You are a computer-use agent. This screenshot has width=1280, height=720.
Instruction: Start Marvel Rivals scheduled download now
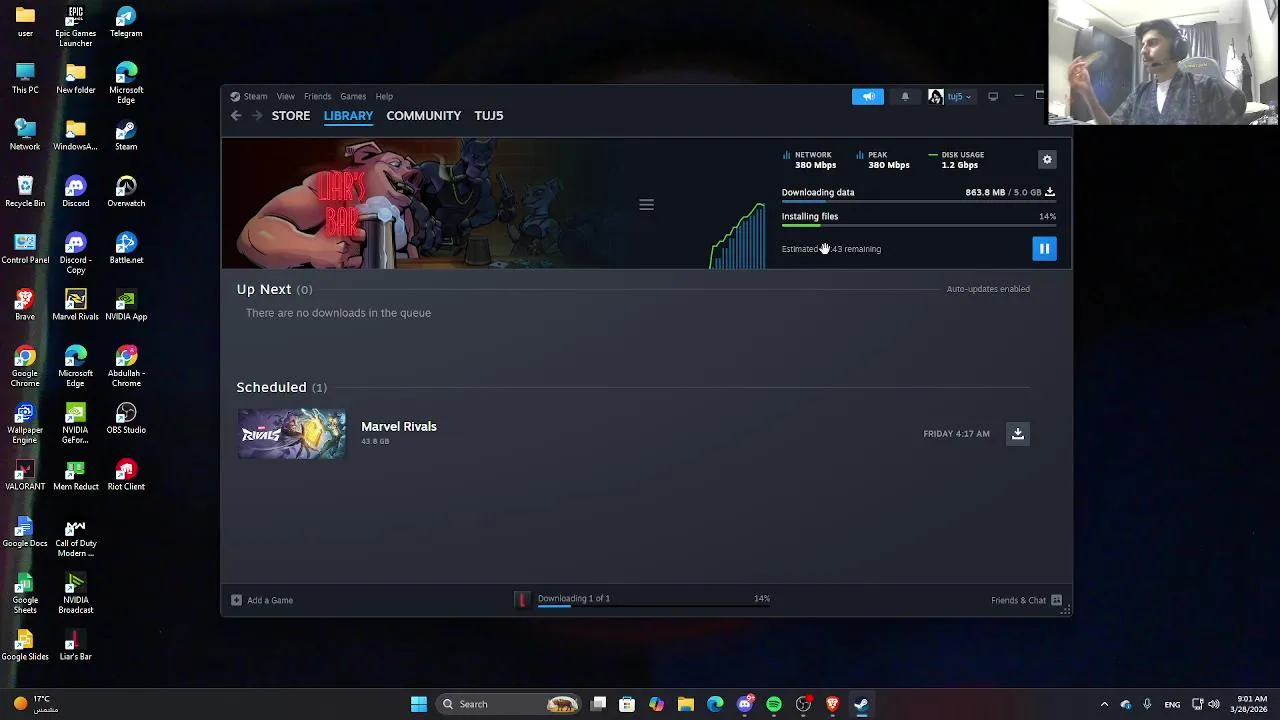point(1017,434)
